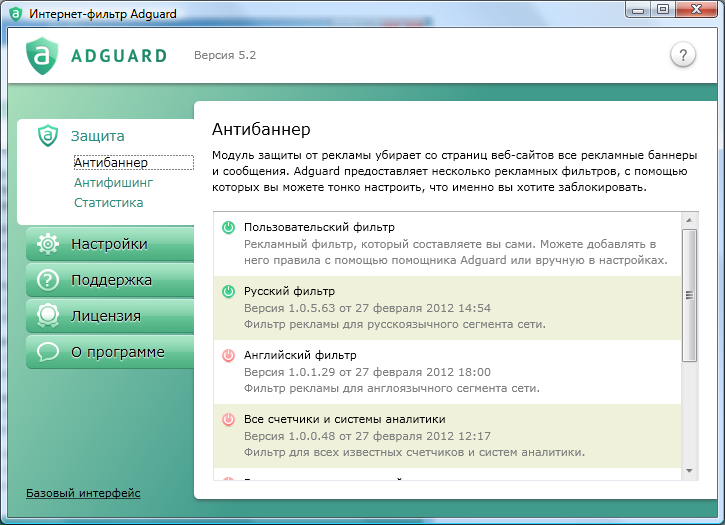This screenshot has width=725, height=525.
Task: Disable the Русский фильтр power toggle
Action: (228, 291)
